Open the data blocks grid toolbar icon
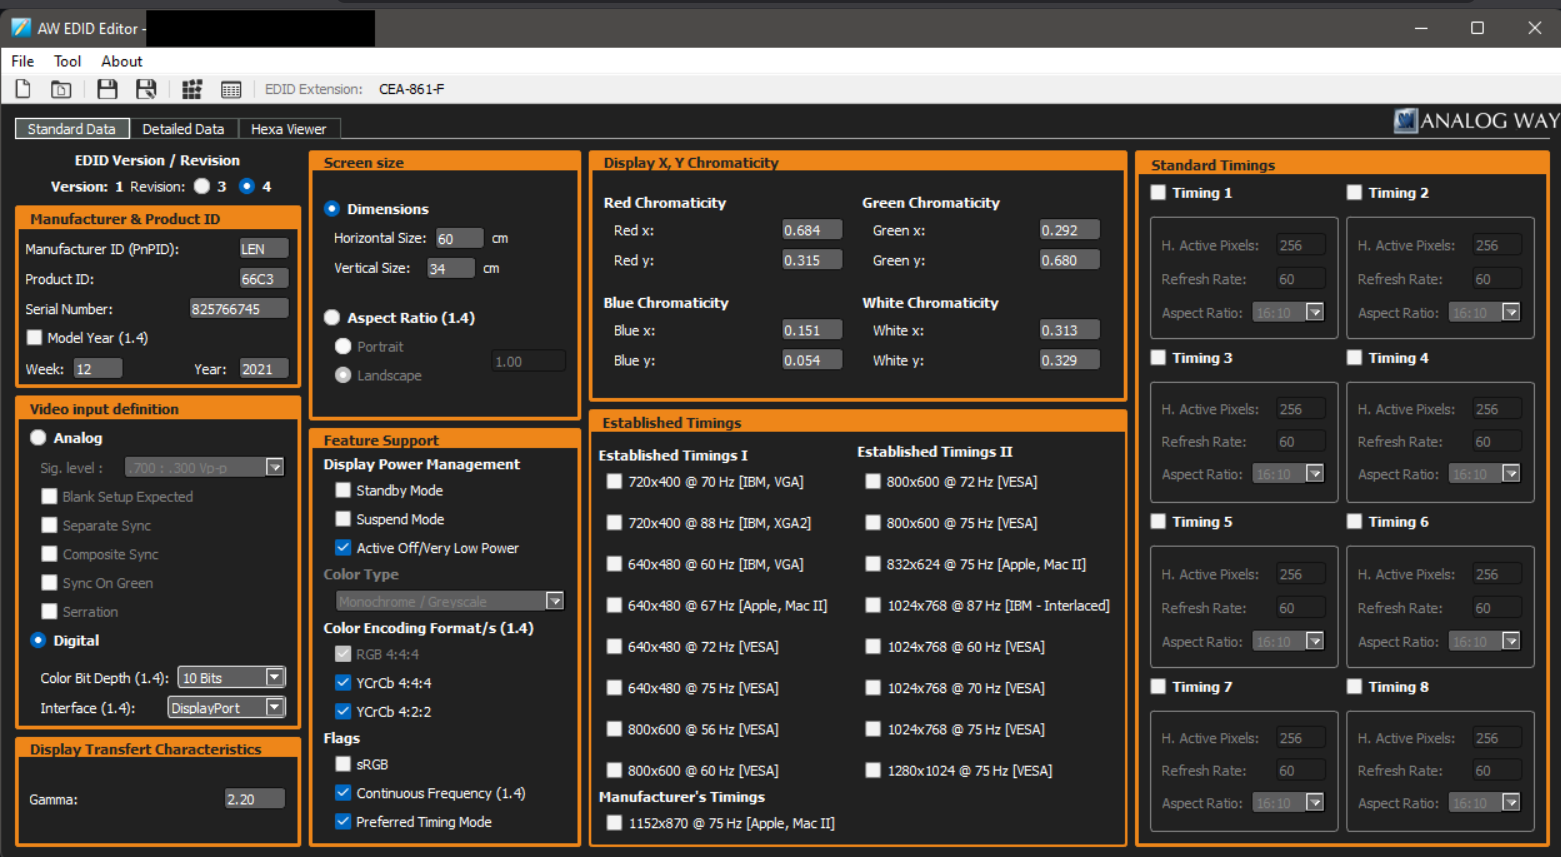Viewport: 1561px width, 857px height. 192,89
